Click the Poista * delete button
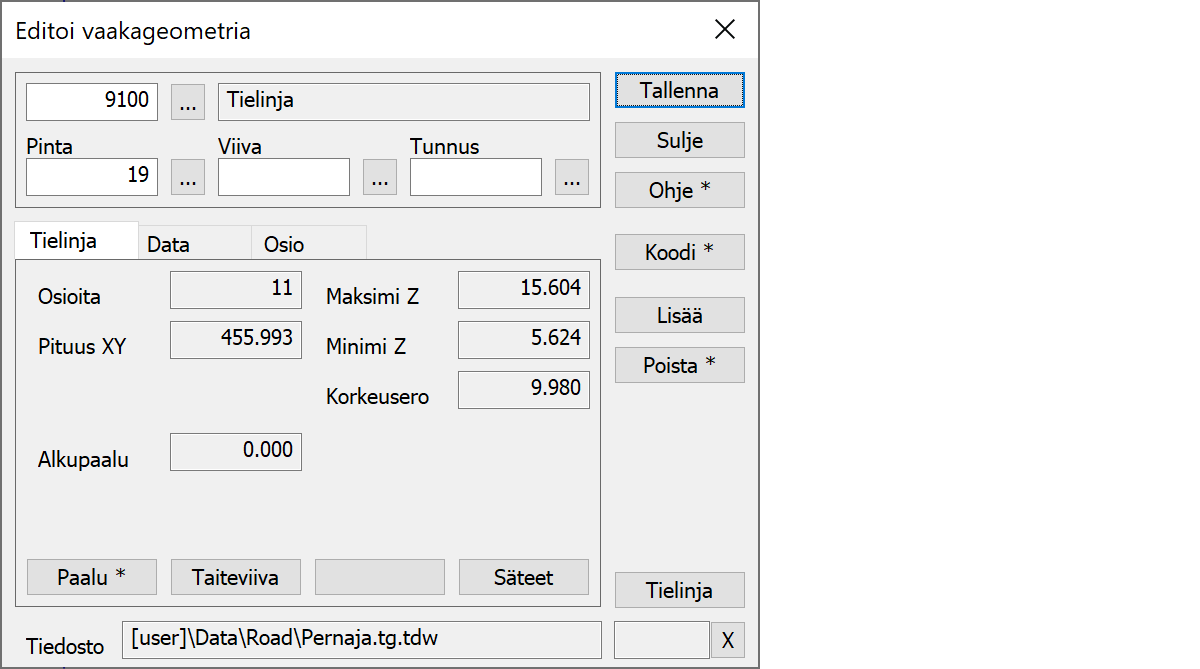The height and width of the screenshot is (669, 1200). pos(679,365)
